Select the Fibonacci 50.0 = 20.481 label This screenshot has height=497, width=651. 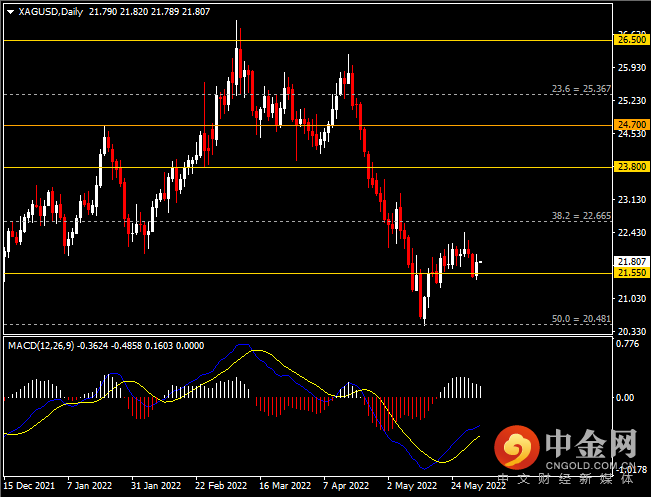[x=581, y=319]
